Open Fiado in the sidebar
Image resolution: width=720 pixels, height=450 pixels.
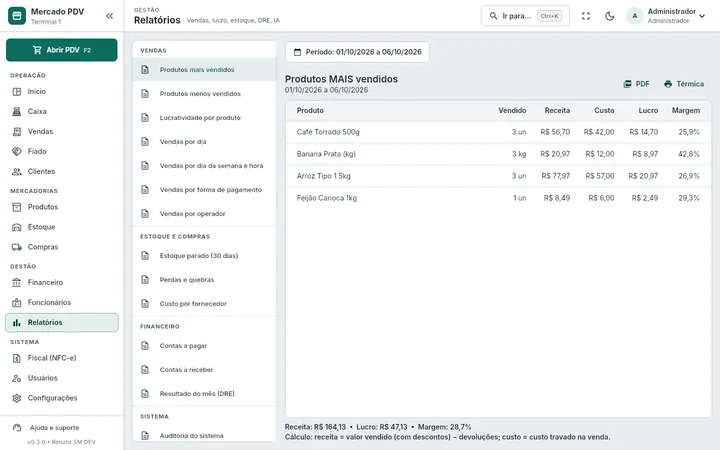point(62,151)
